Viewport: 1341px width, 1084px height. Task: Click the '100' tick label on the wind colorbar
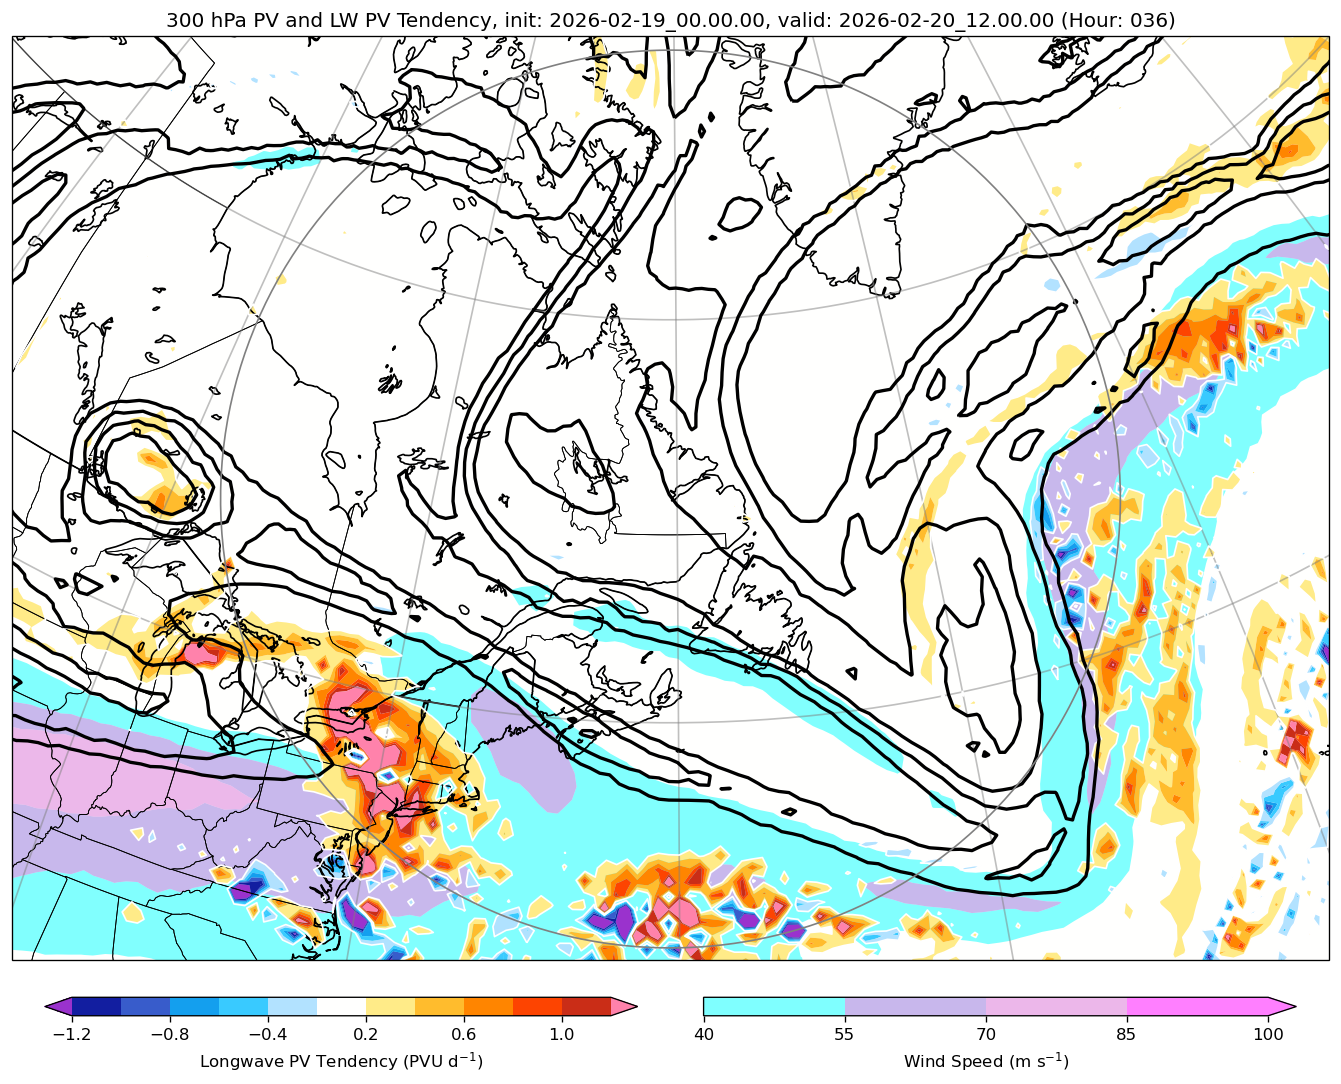[1268, 1034]
